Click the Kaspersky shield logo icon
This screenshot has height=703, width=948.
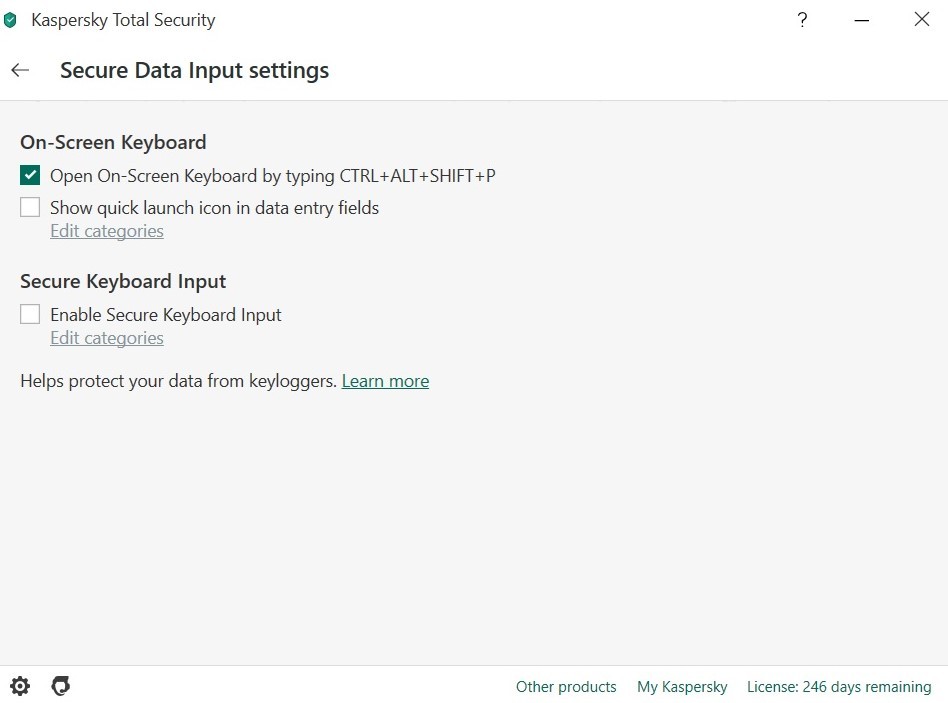pyautogui.click(x=10, y=20)
